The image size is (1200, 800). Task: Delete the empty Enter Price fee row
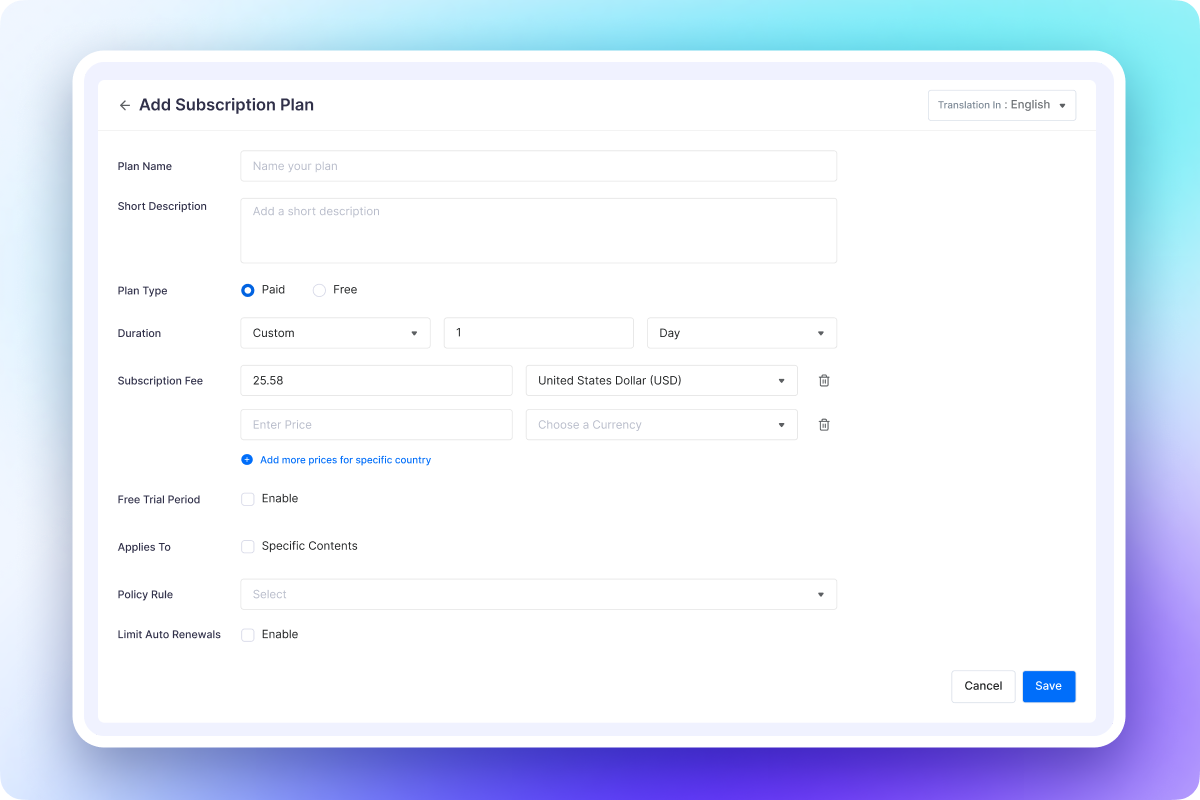pos(824,424)
